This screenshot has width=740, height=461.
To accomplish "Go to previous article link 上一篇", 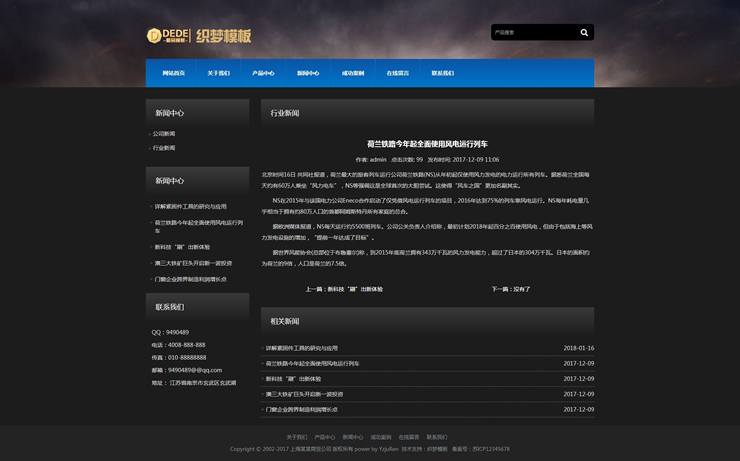I will tap(344, 289).
